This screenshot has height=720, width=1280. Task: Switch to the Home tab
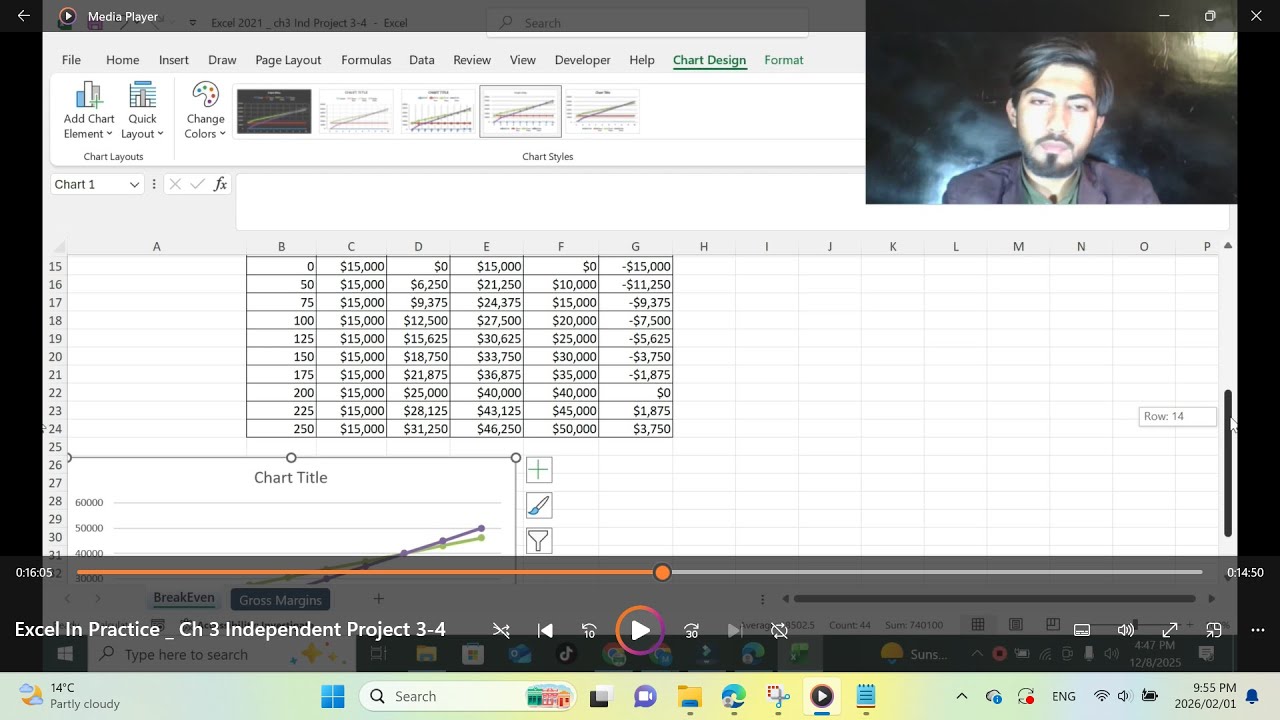[x=123, y=60]
